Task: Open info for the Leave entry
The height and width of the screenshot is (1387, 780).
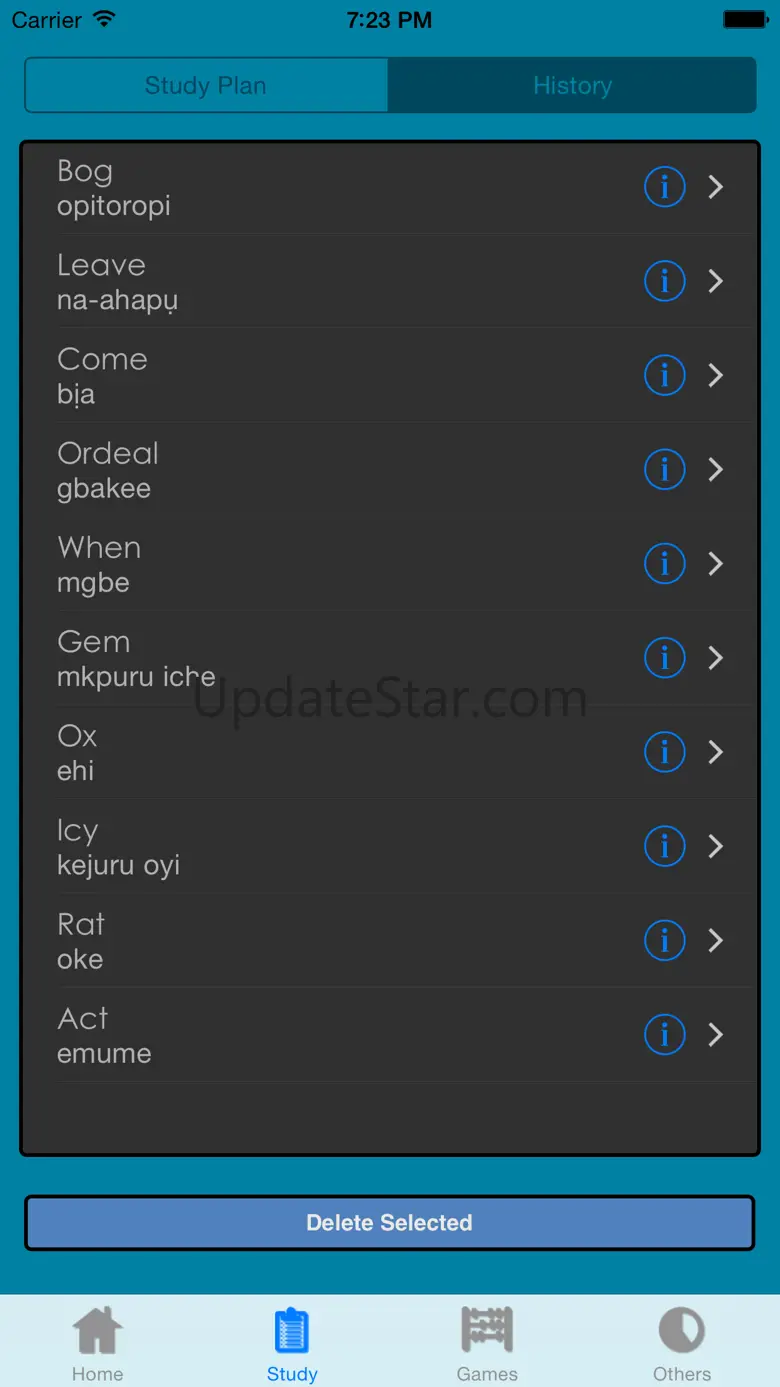Action: click(664, 281)
